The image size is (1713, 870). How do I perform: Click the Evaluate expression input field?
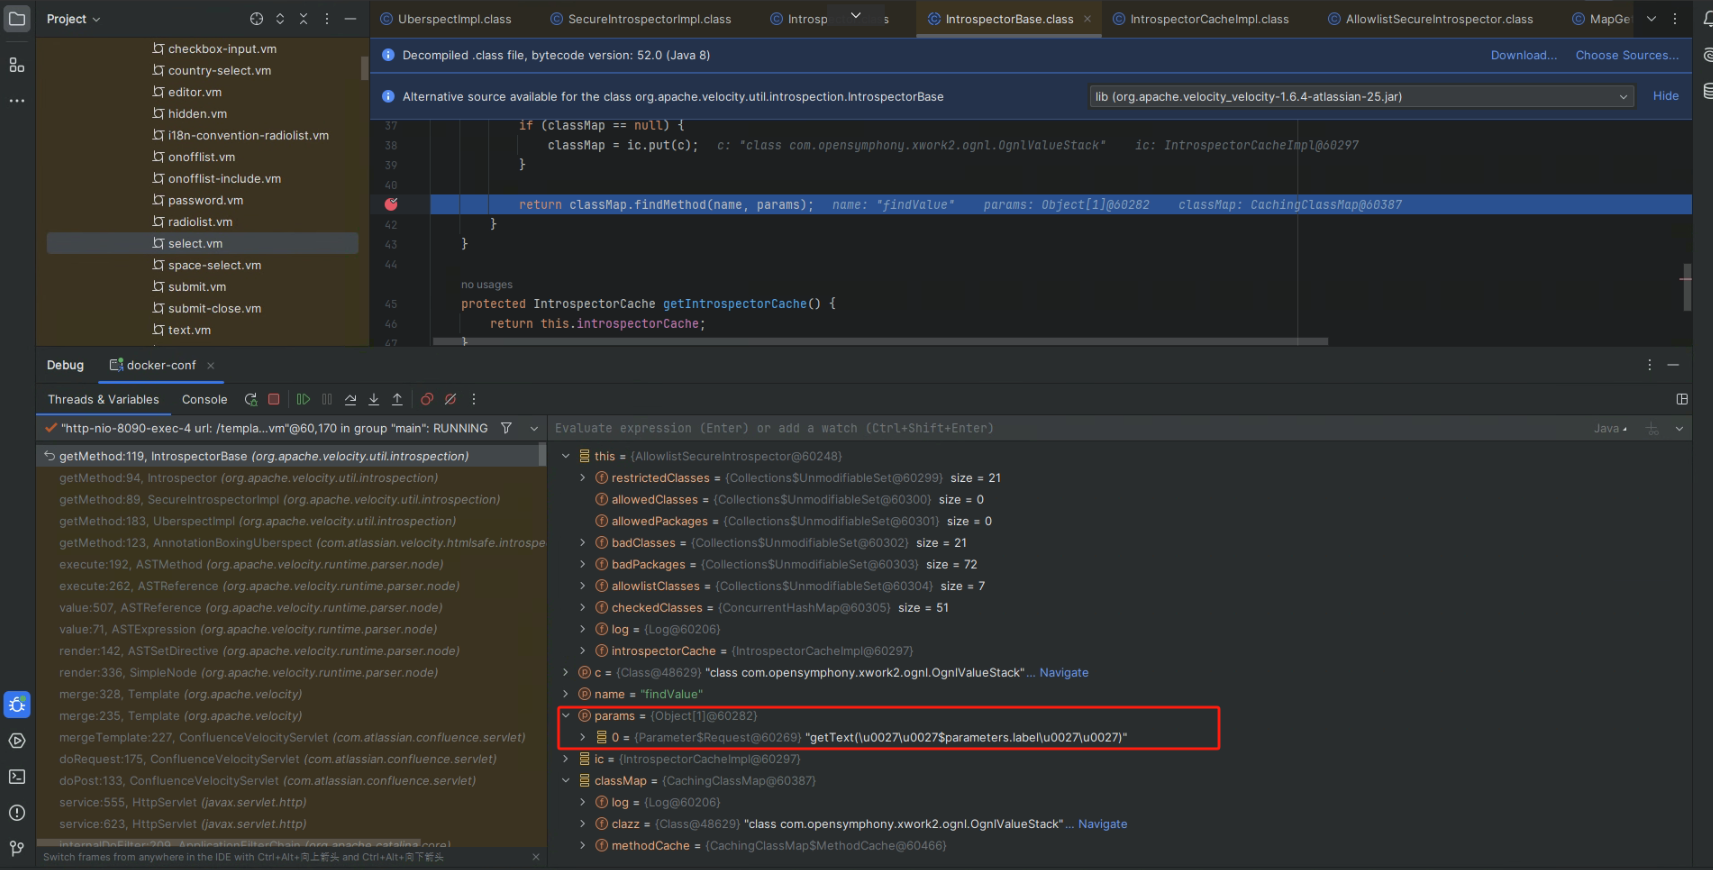[x=1065, y=428]
